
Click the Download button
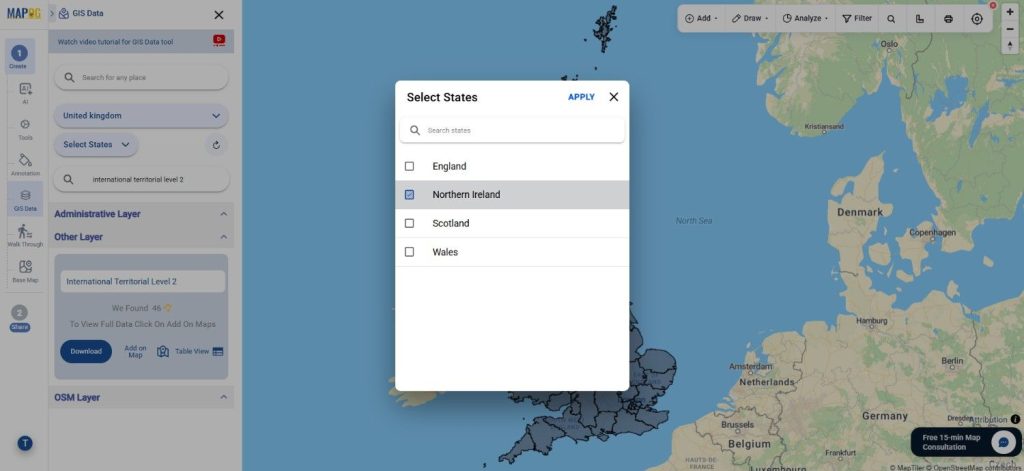(x=86, y=351)
